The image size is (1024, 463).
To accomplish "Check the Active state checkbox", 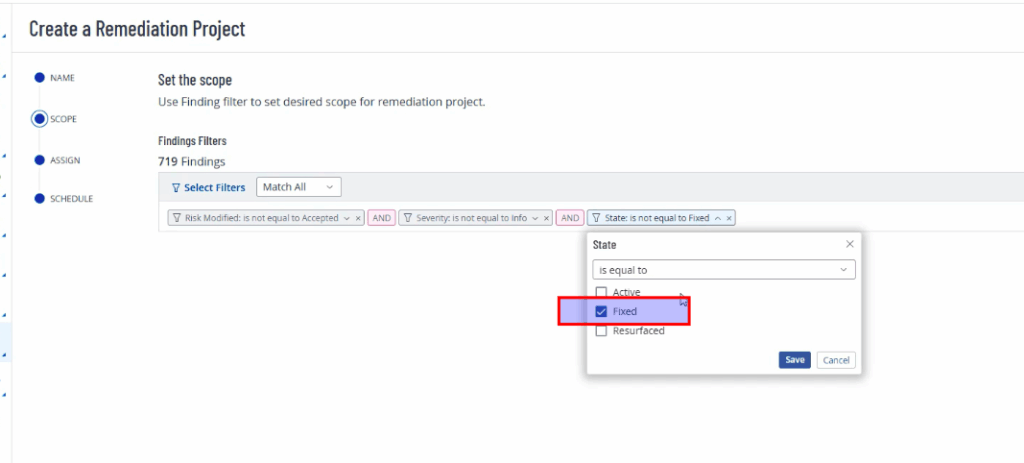I will pyautogui.click(x=601, y=292).
